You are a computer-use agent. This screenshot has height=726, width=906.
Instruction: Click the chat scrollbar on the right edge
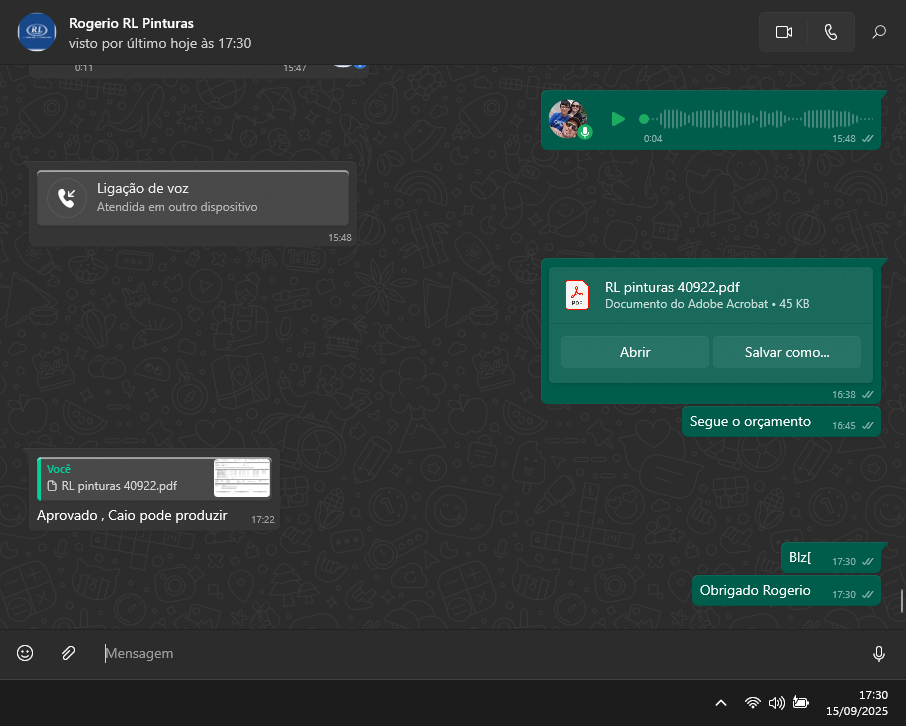pyautogui.click(x=902, y=600)
